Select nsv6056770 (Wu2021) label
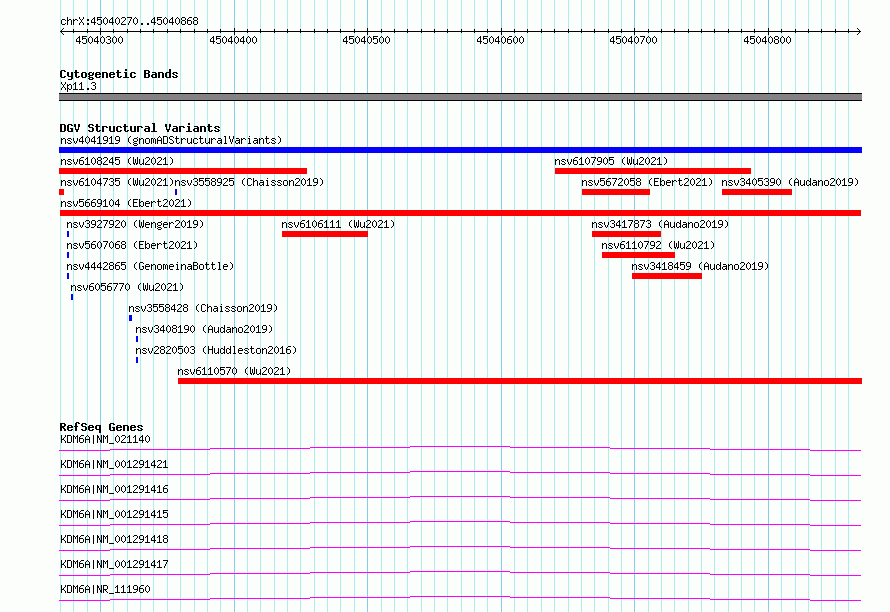 click(127, 287)
